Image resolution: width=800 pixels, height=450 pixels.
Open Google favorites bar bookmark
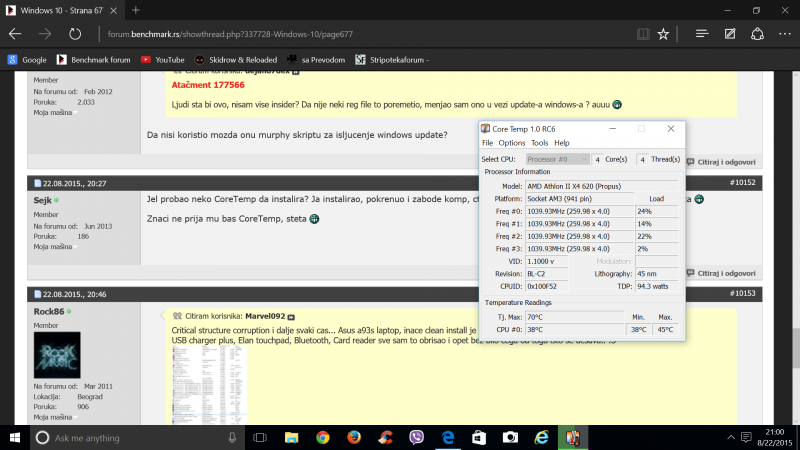(x=27, y=60)
